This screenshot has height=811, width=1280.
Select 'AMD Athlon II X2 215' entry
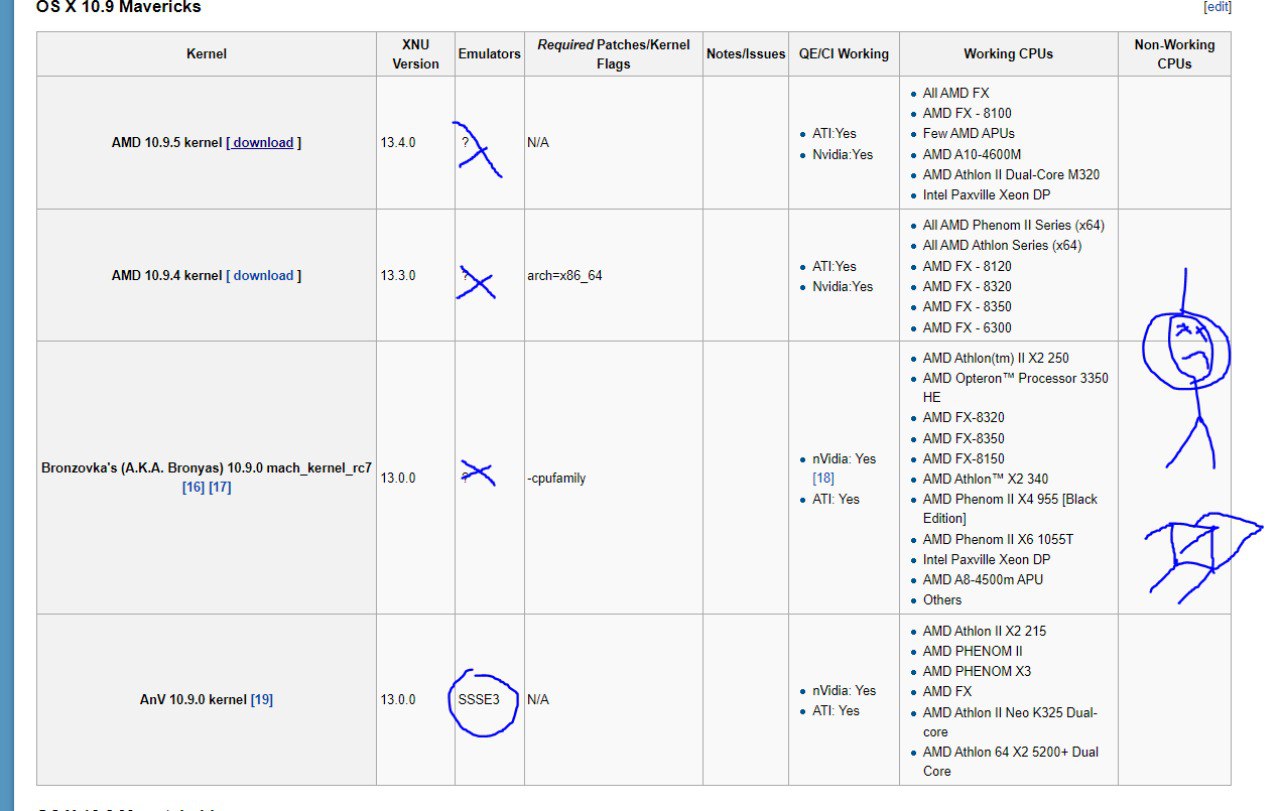[x=985, y=631]
